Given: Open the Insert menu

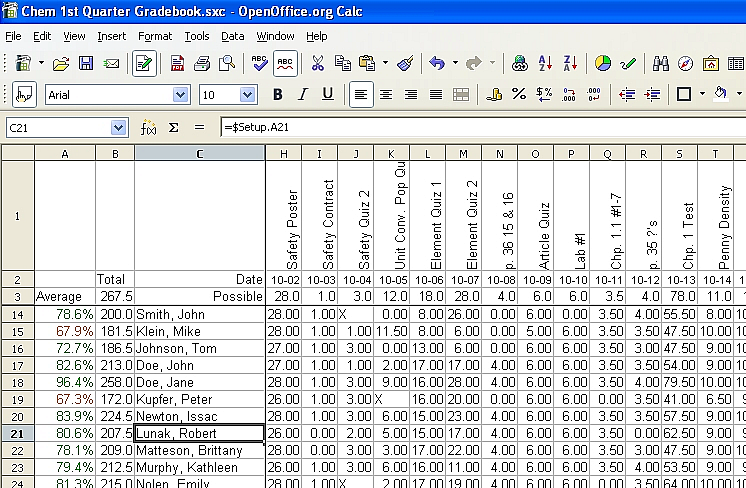Looking at the screenshot, I should 112,36.
